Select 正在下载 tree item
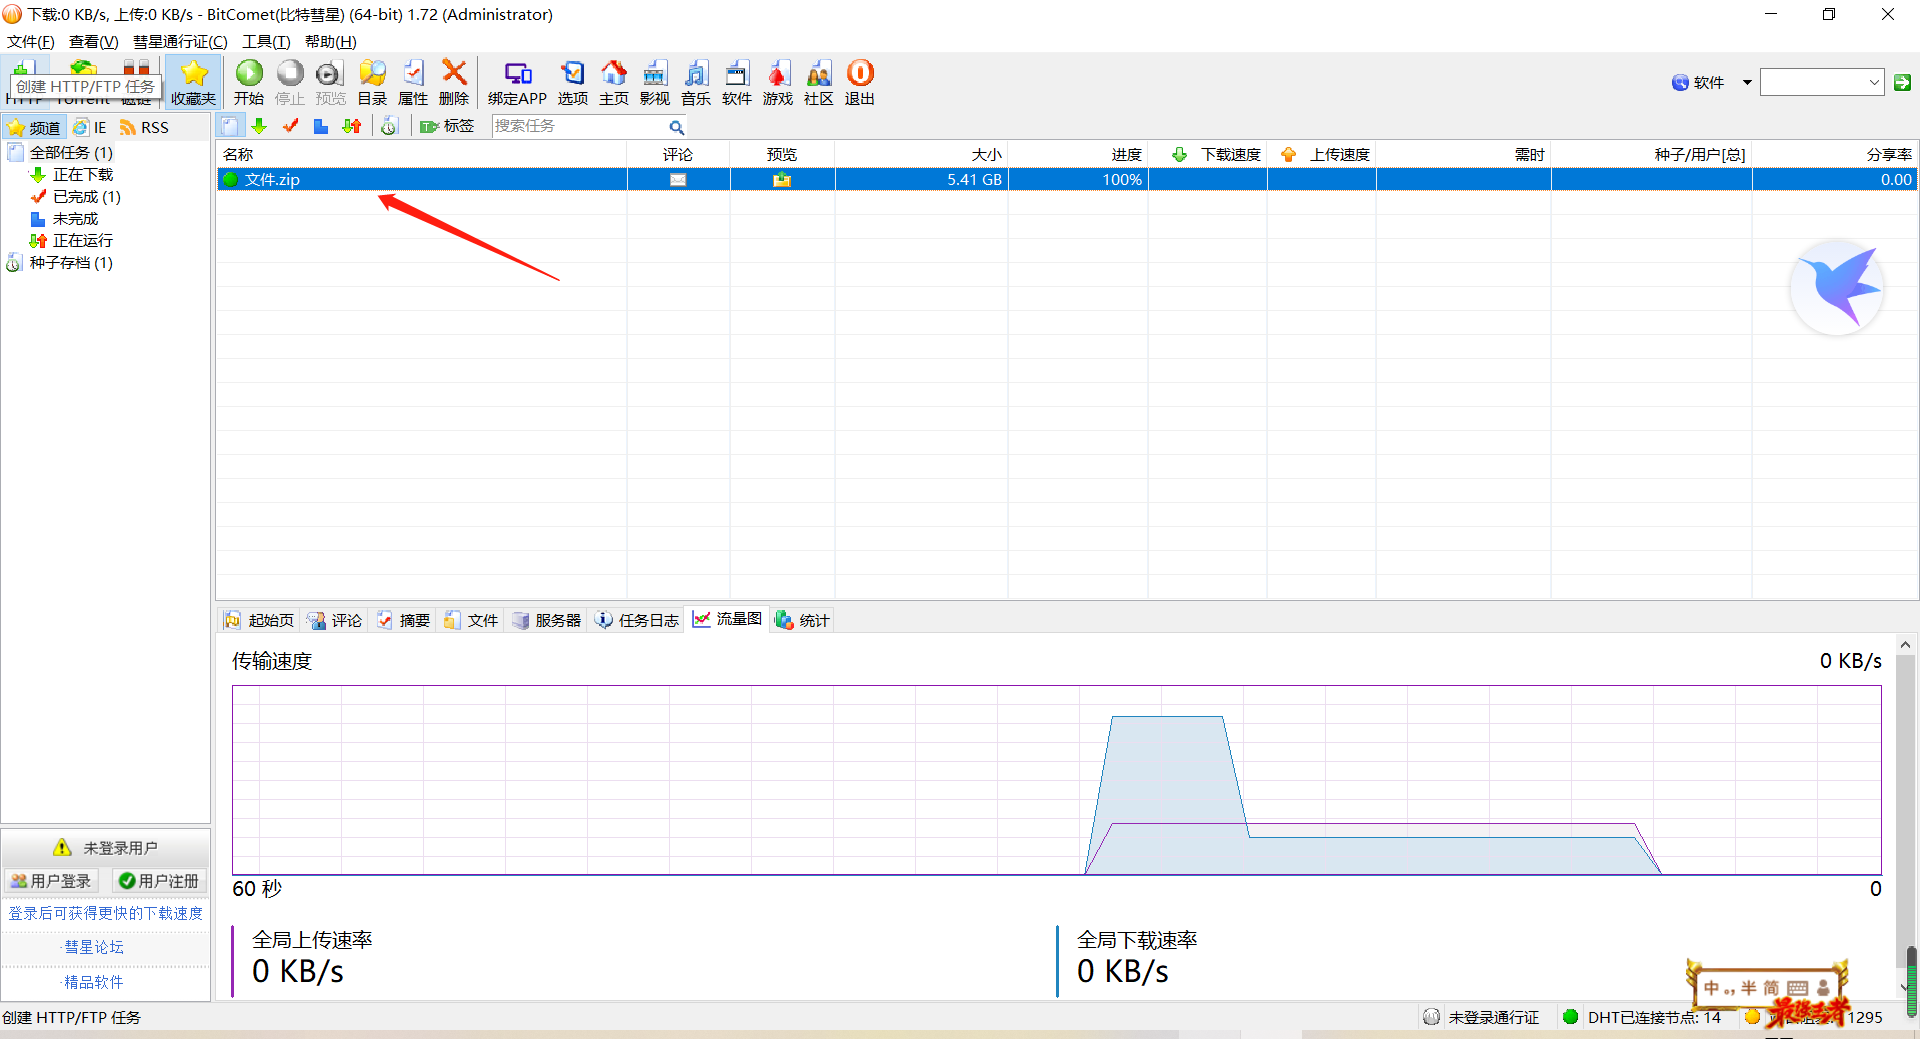The height and width of the screenshot is (1039, 1920). coord(83,174)
